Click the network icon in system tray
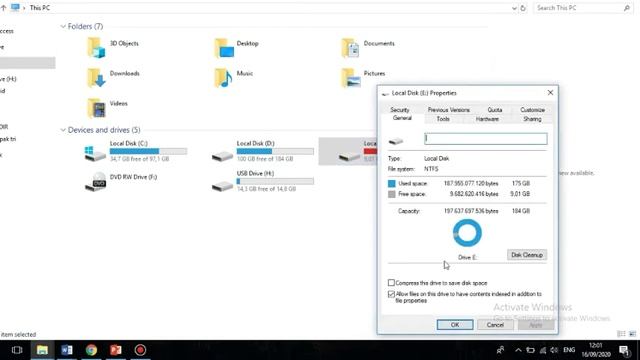Screen dimensions: 640x360 542,350
